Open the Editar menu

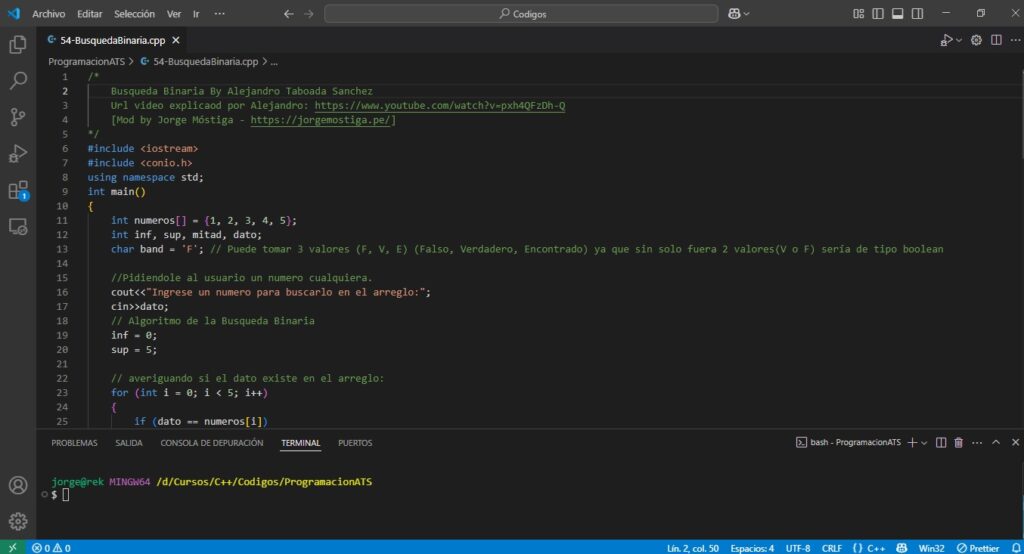89,14
